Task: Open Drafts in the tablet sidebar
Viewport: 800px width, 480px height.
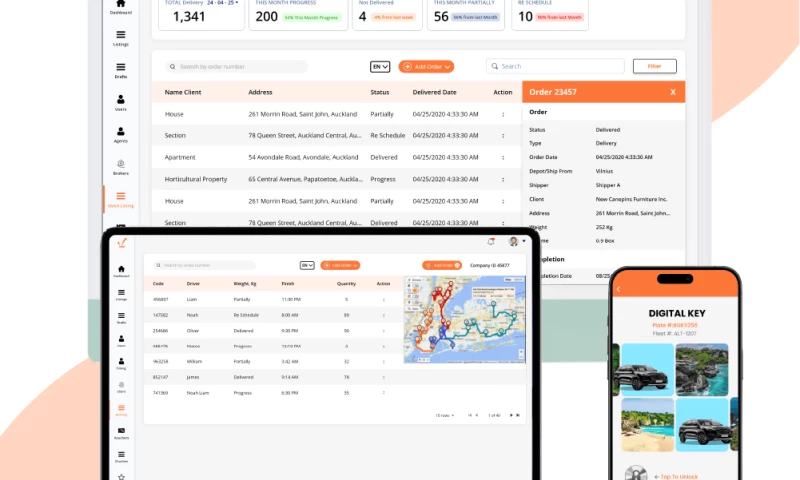Action: pos(121,318)
